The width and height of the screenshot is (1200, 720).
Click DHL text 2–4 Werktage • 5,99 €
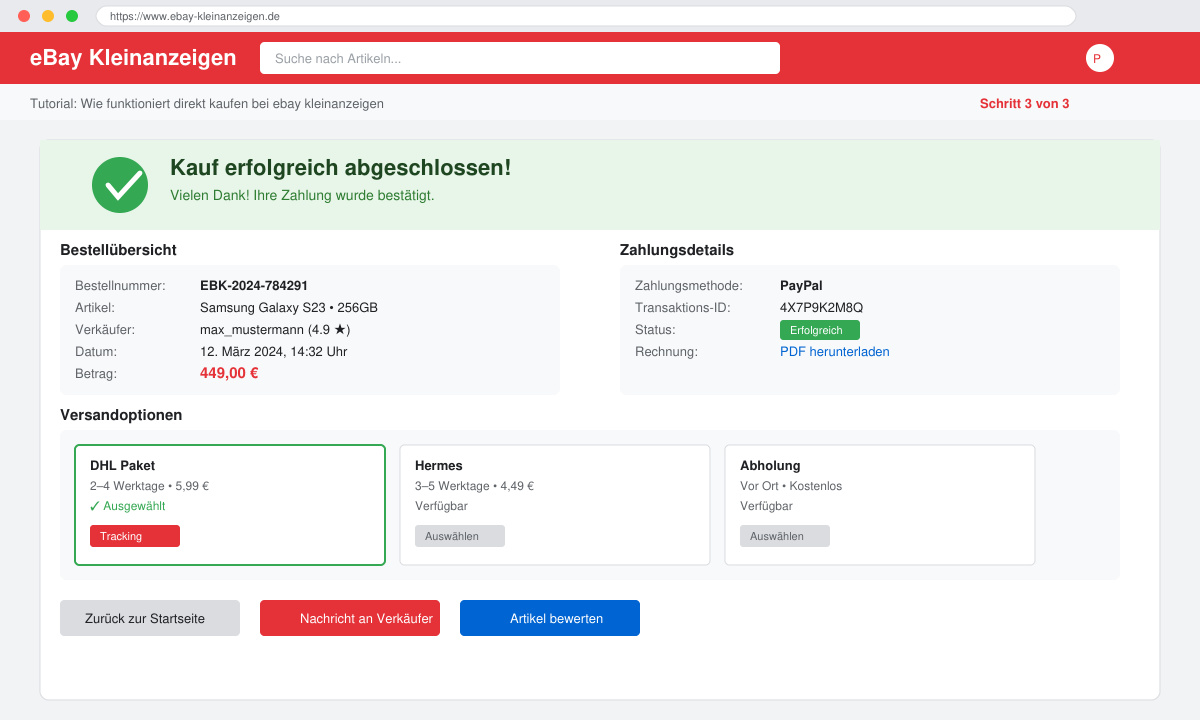[149, 486]
